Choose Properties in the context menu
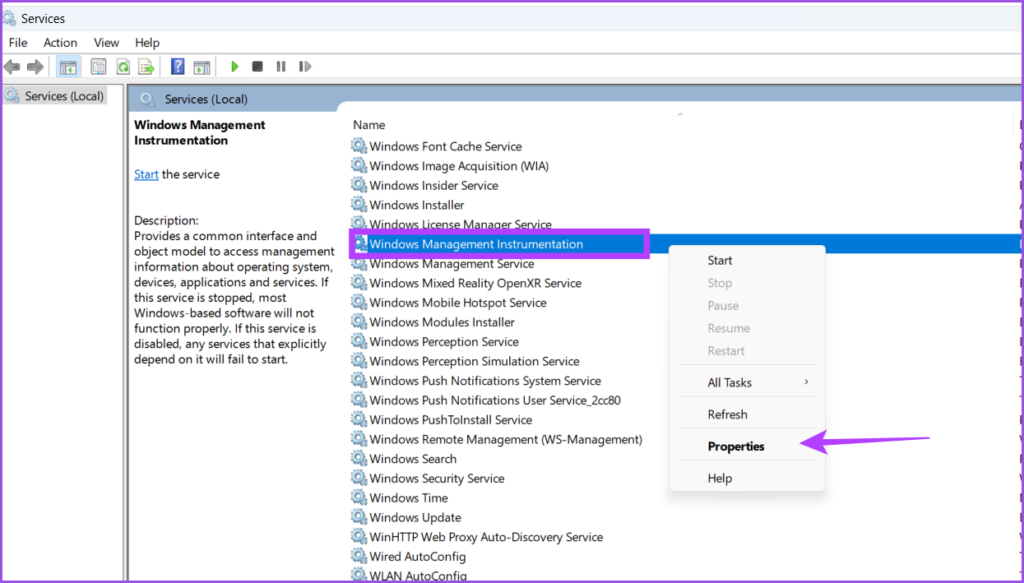This screenshot has height=583, width=1024. (x=747, y=447)
